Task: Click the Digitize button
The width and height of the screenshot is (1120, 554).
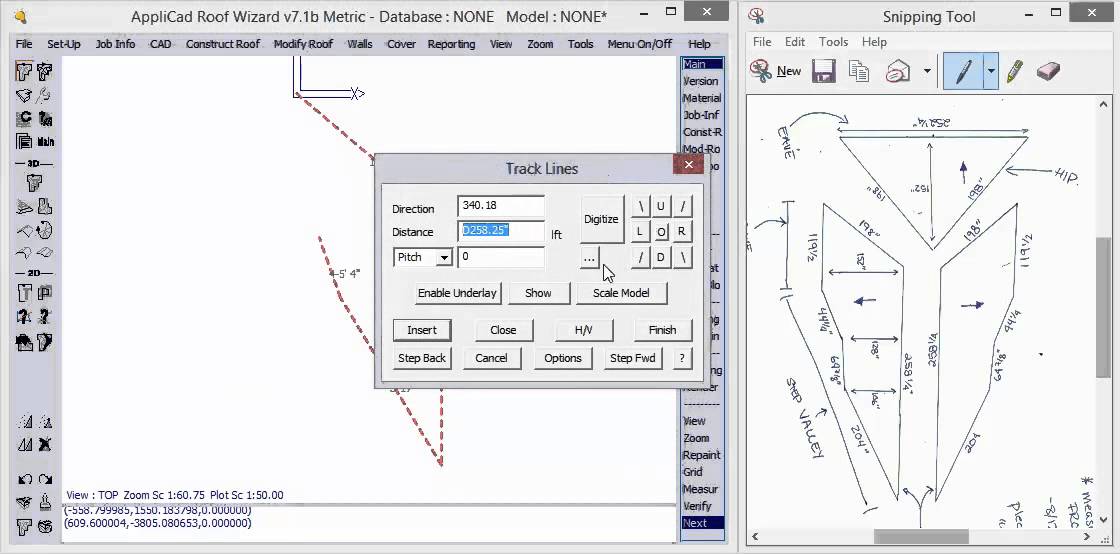Action: pyautogui.click(x=601, y=219)
